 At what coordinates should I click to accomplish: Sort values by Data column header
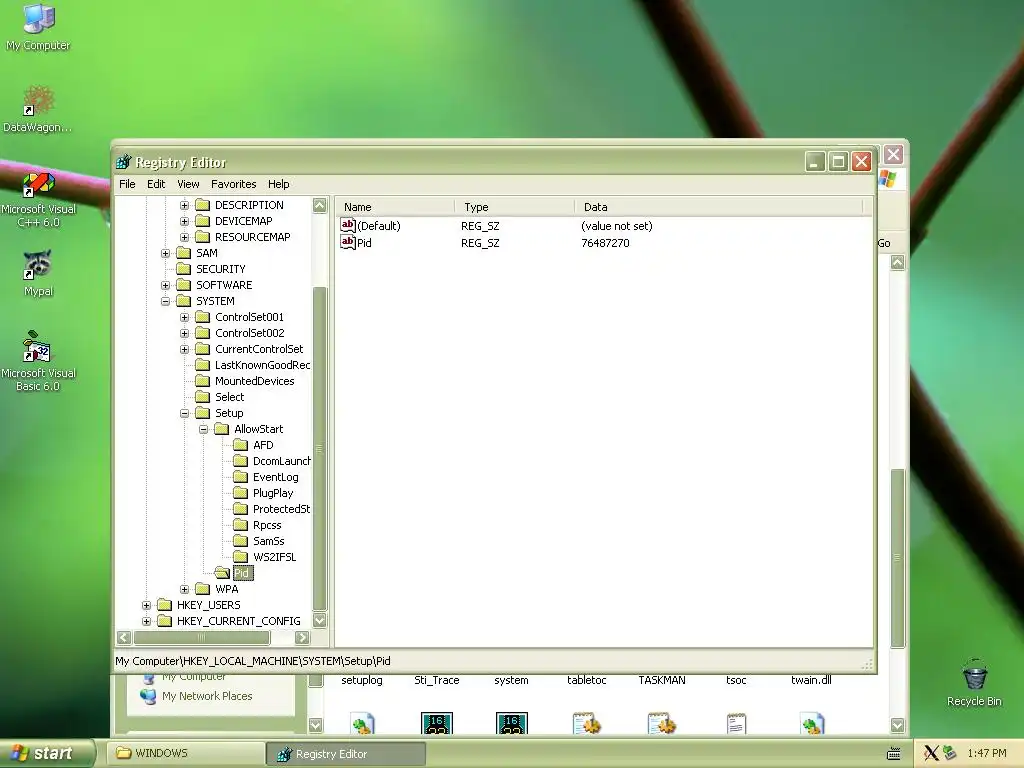[718, 207]
